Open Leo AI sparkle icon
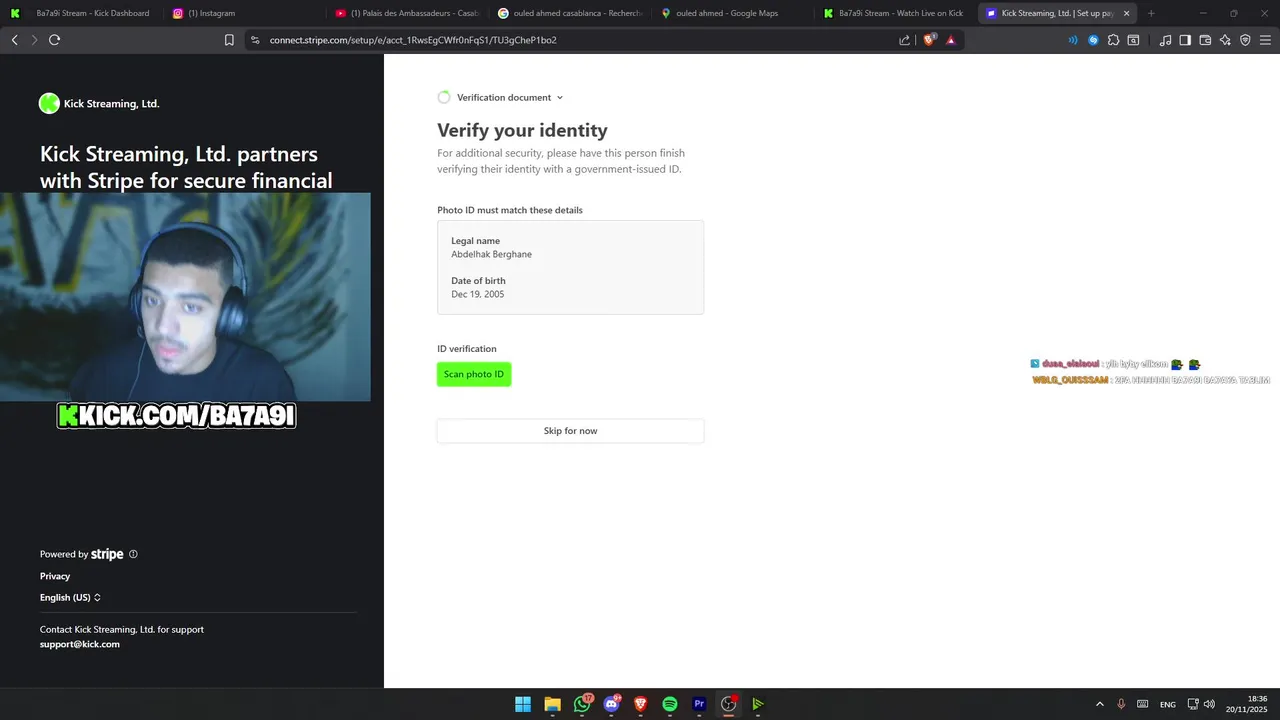The height and width of the screenshot is (720, 1280). coord(1225,40)
